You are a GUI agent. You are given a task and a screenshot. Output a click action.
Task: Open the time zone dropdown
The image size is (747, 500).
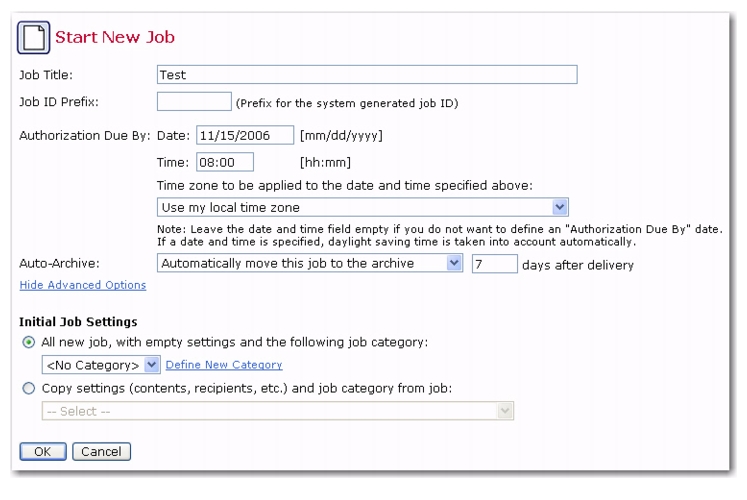point(363,207)
